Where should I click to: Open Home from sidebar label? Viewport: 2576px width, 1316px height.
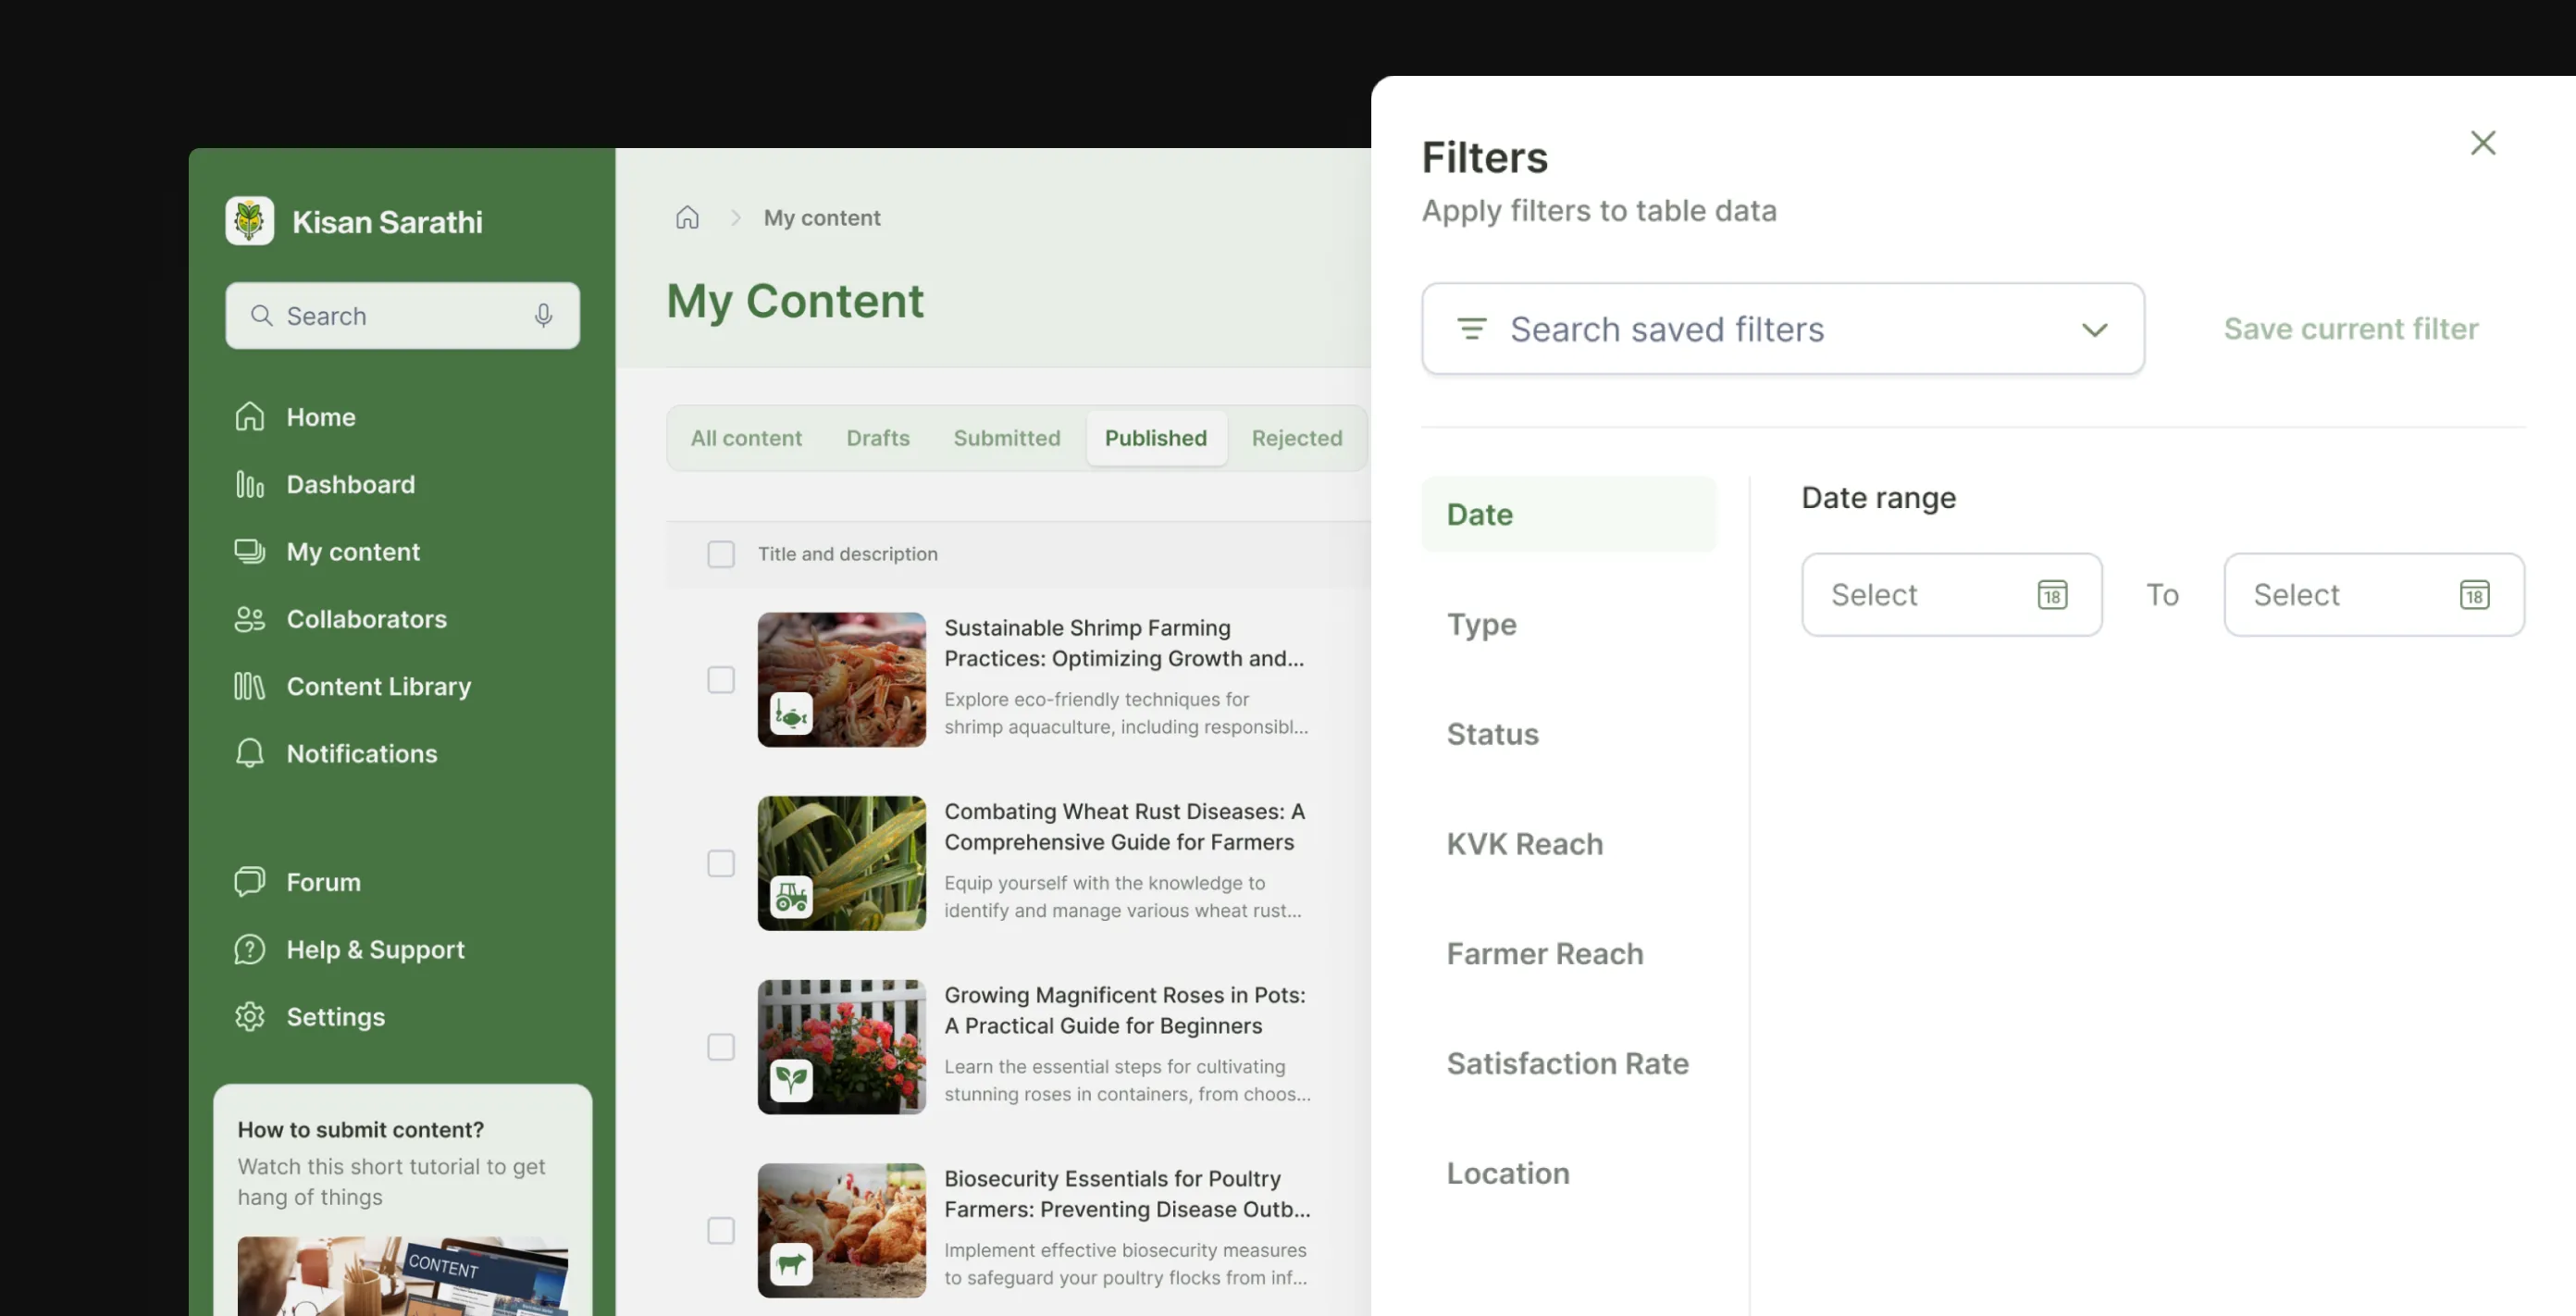(x=321, y=417)
